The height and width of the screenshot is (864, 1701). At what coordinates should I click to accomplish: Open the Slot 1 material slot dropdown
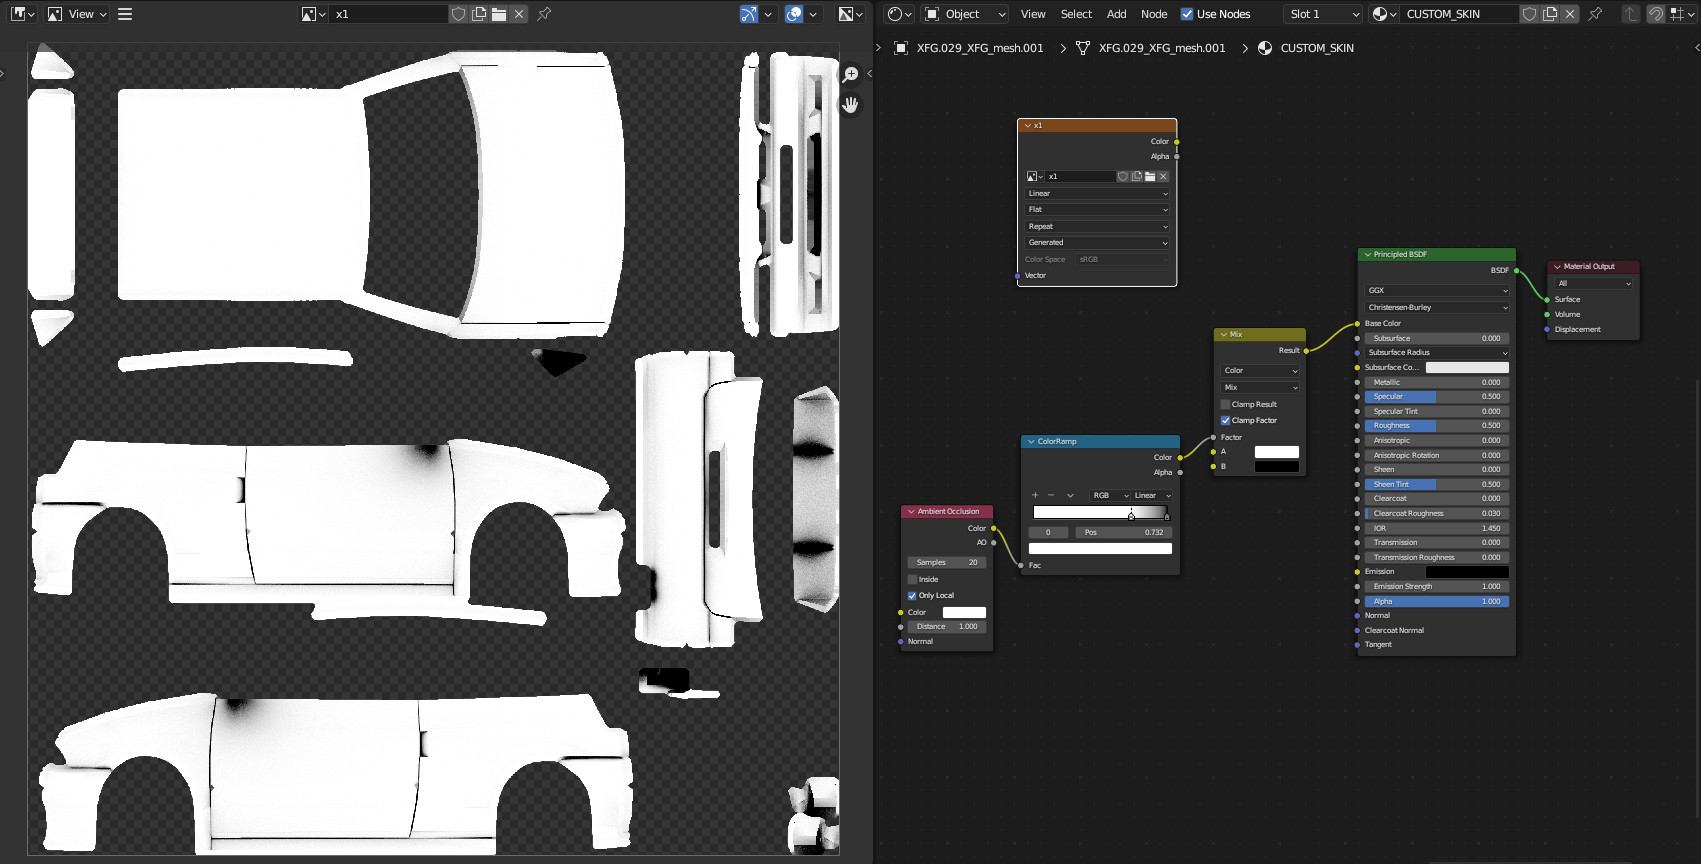coord(1324,14)
